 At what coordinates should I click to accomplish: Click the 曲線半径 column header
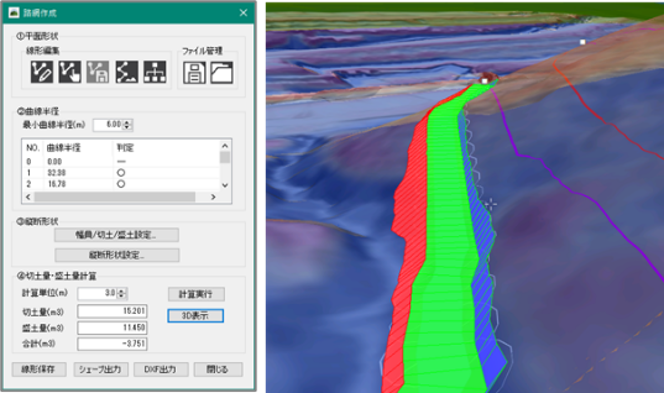pyautogui.click(x=64, y=148)
